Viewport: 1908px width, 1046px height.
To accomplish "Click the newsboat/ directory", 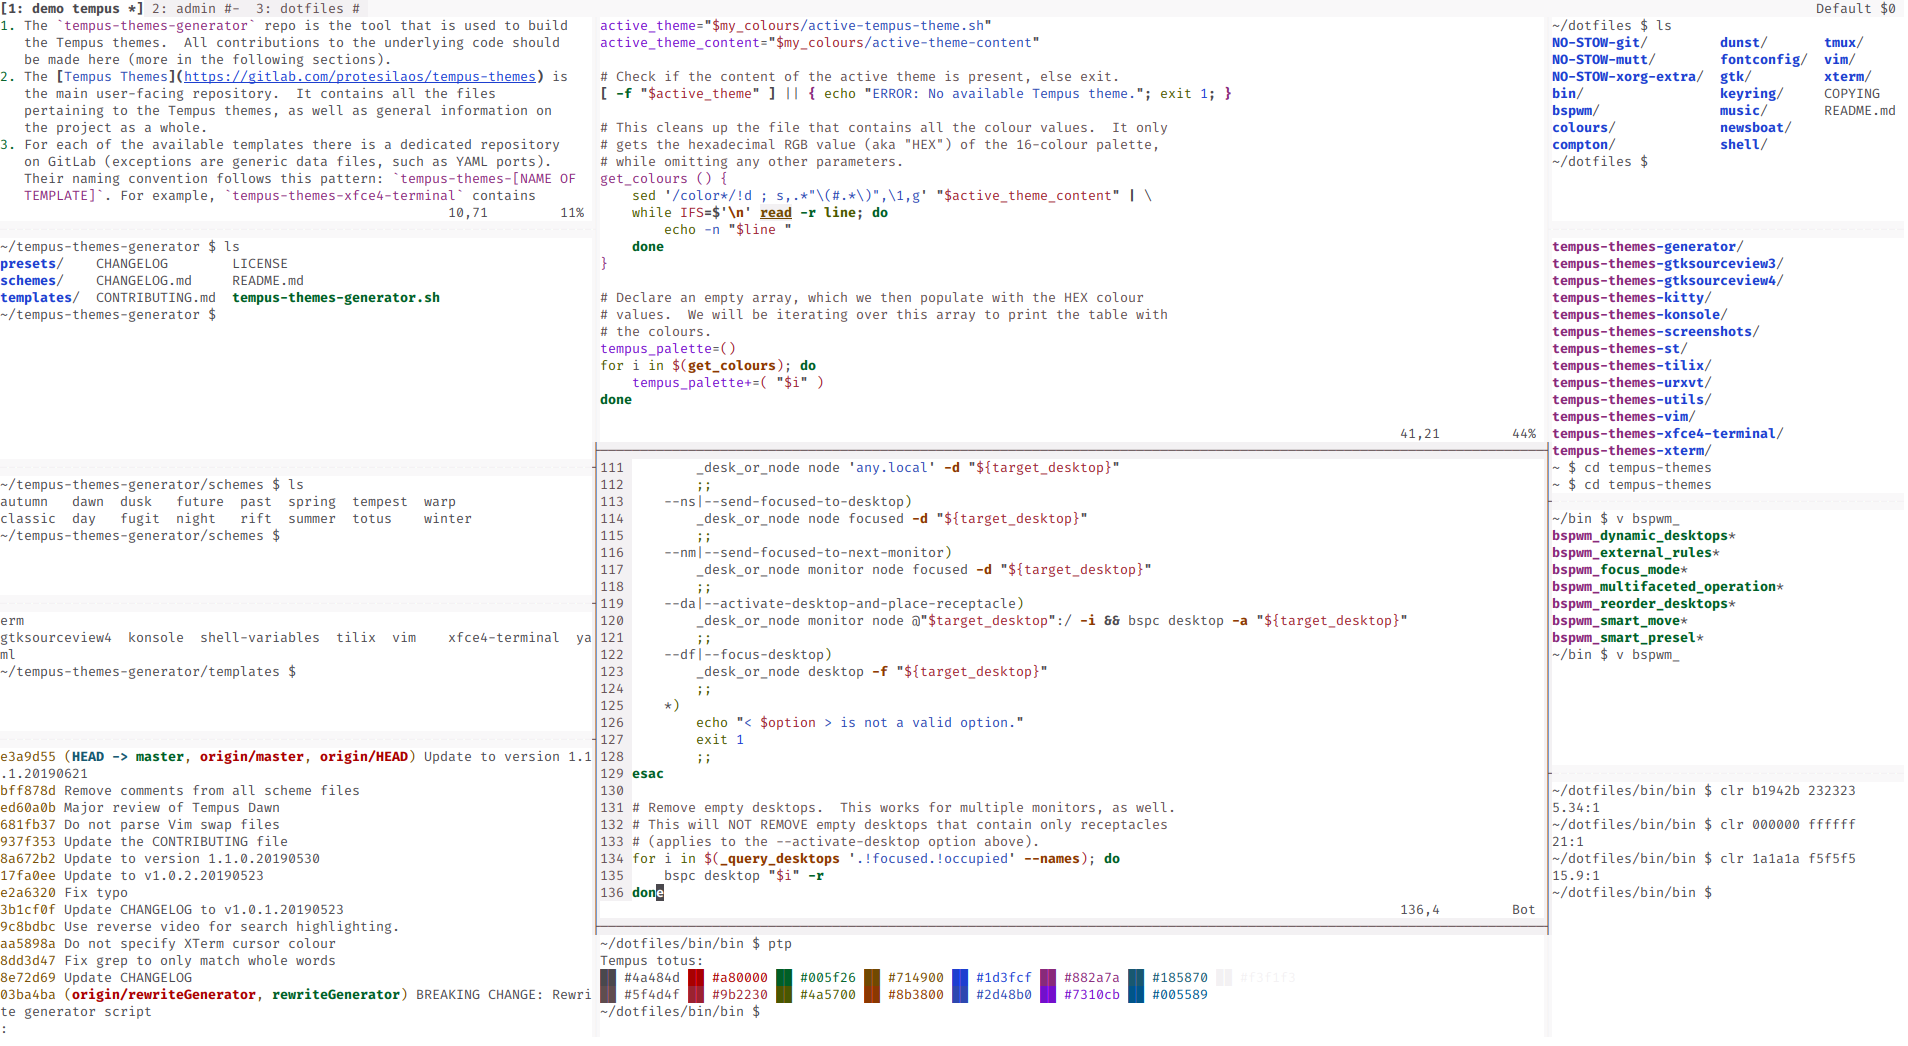I will tap(1756, 127).
